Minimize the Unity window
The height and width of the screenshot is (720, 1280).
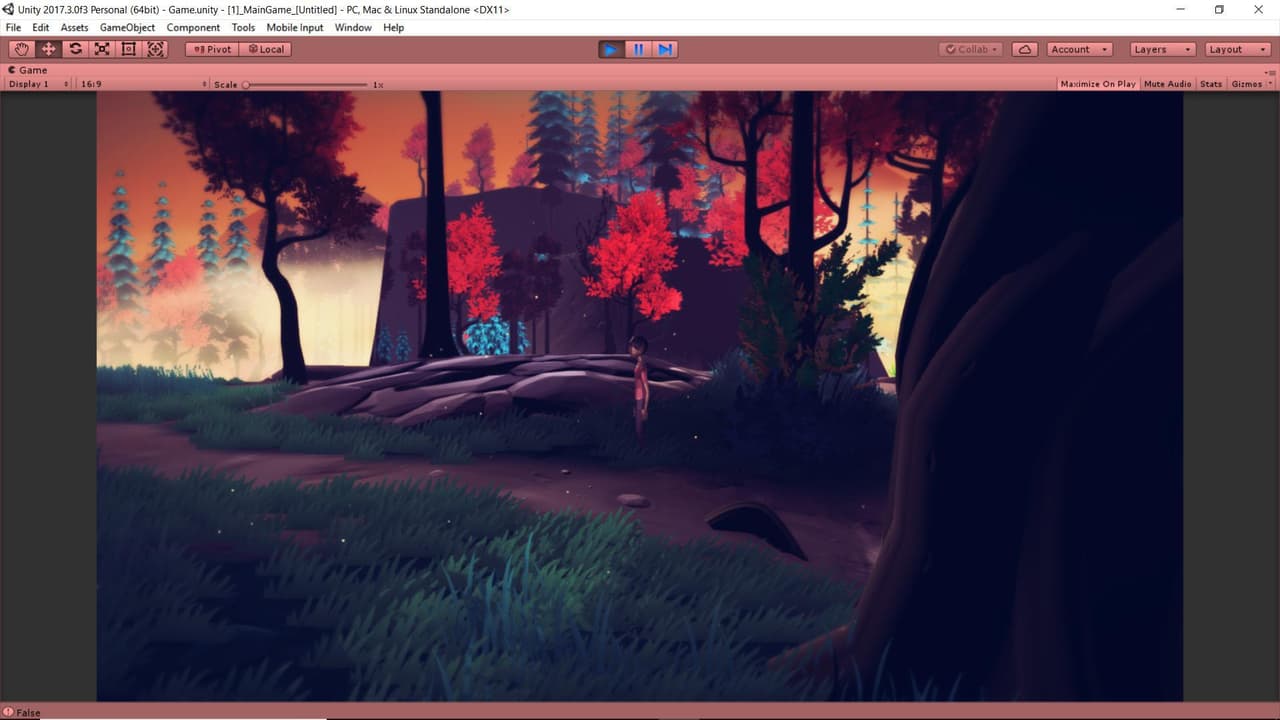[1178, 9]
